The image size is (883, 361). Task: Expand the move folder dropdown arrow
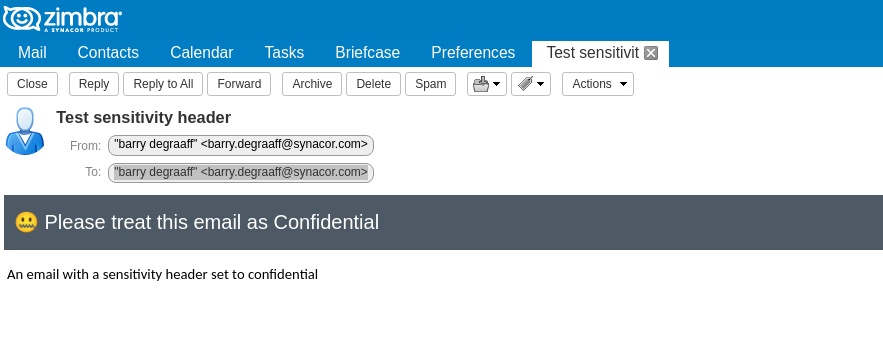497,84
